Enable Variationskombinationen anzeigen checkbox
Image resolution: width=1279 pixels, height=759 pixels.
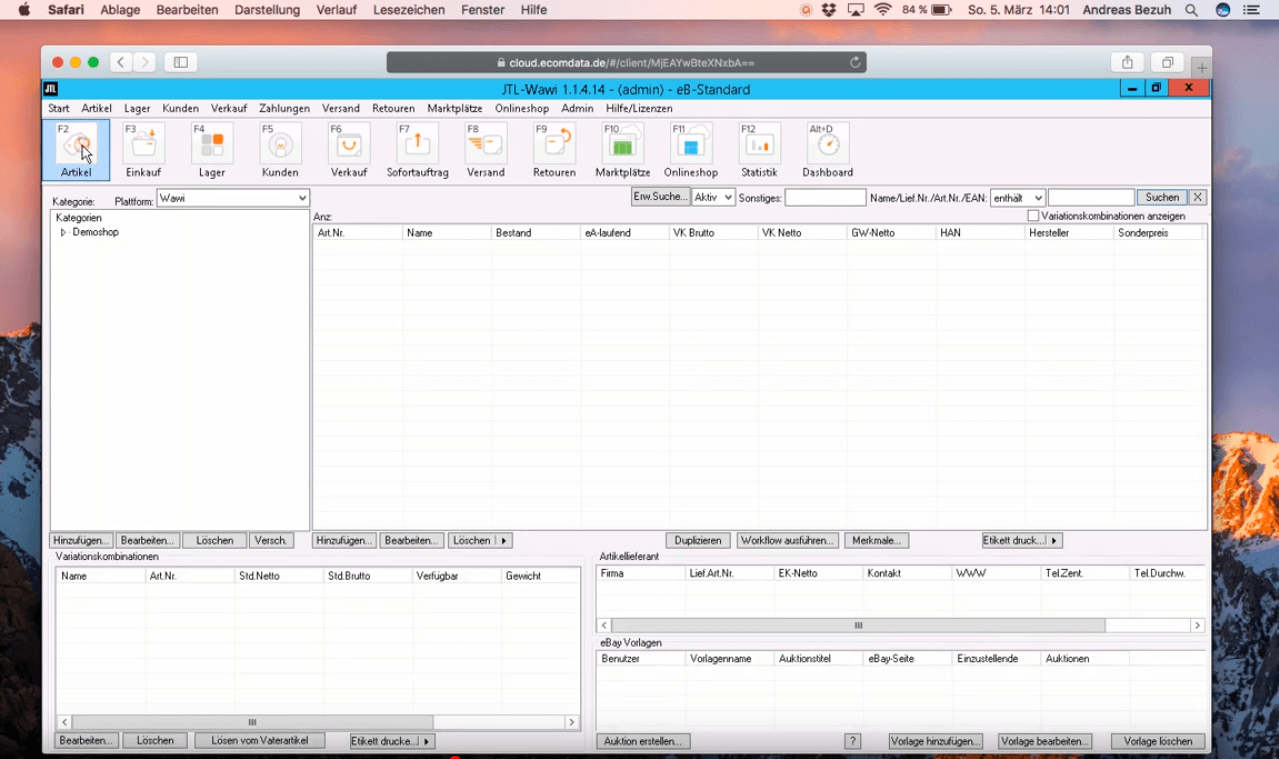click(1033, 216)
